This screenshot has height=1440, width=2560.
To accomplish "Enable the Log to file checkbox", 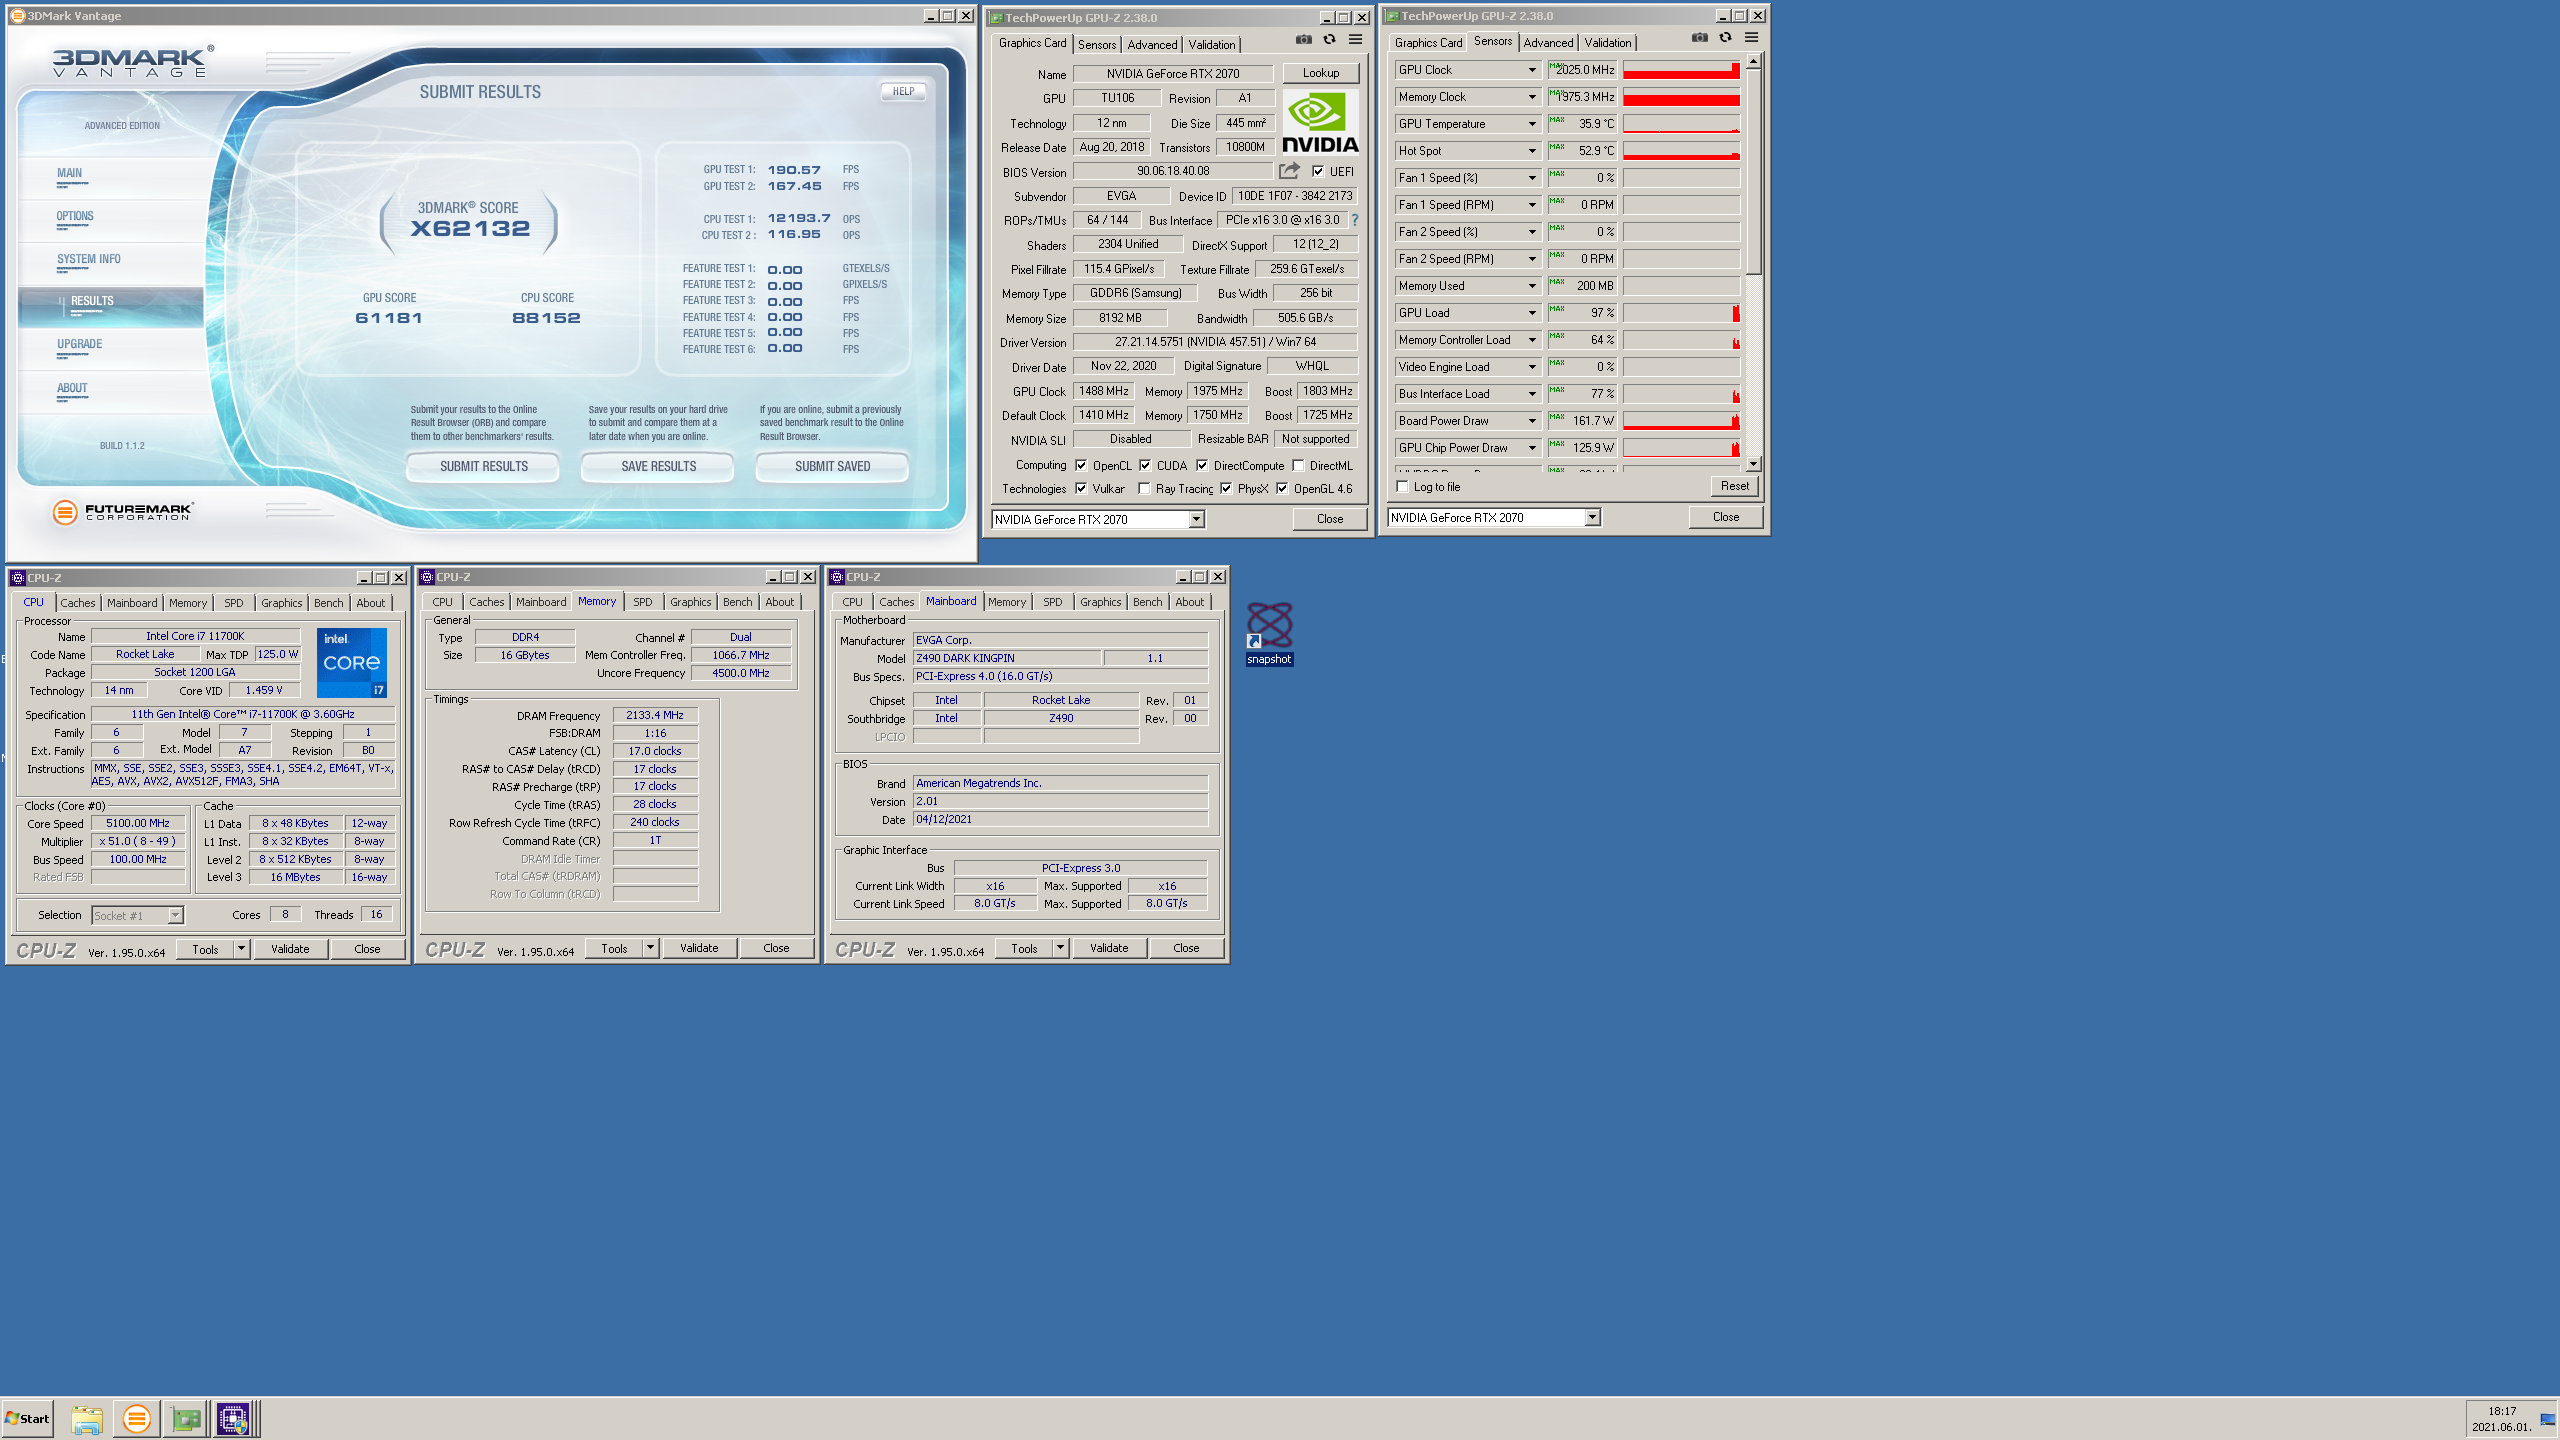I will coord(1402,487).
